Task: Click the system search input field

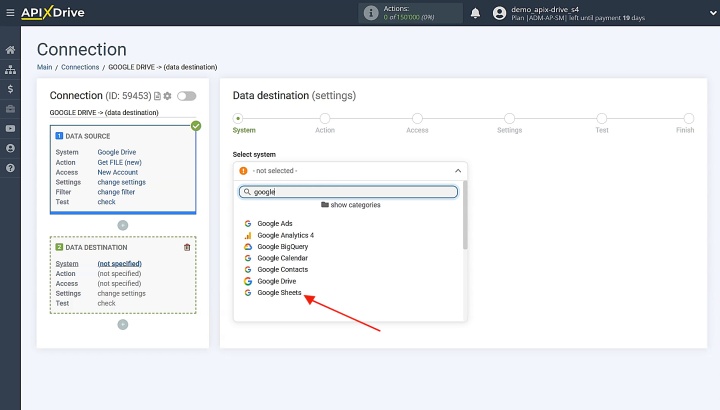Action: coord(348,192)
